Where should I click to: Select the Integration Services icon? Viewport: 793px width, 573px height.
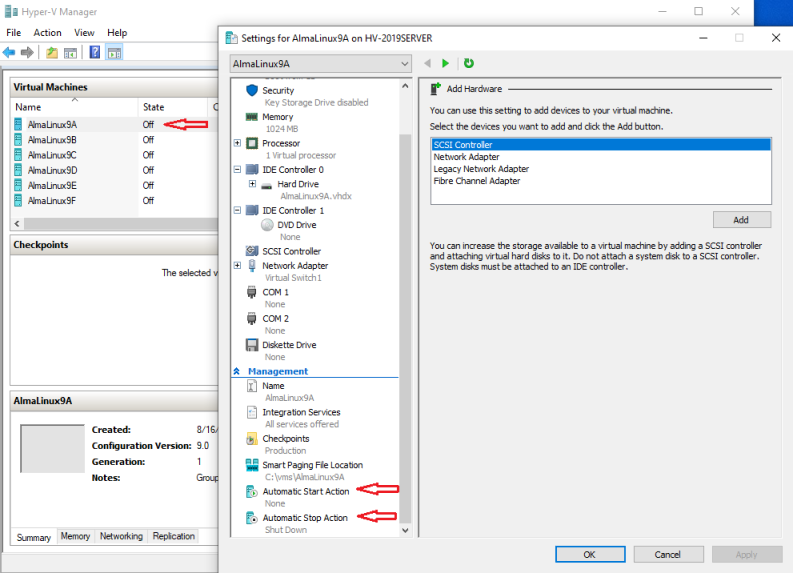[x=251, y=412]
